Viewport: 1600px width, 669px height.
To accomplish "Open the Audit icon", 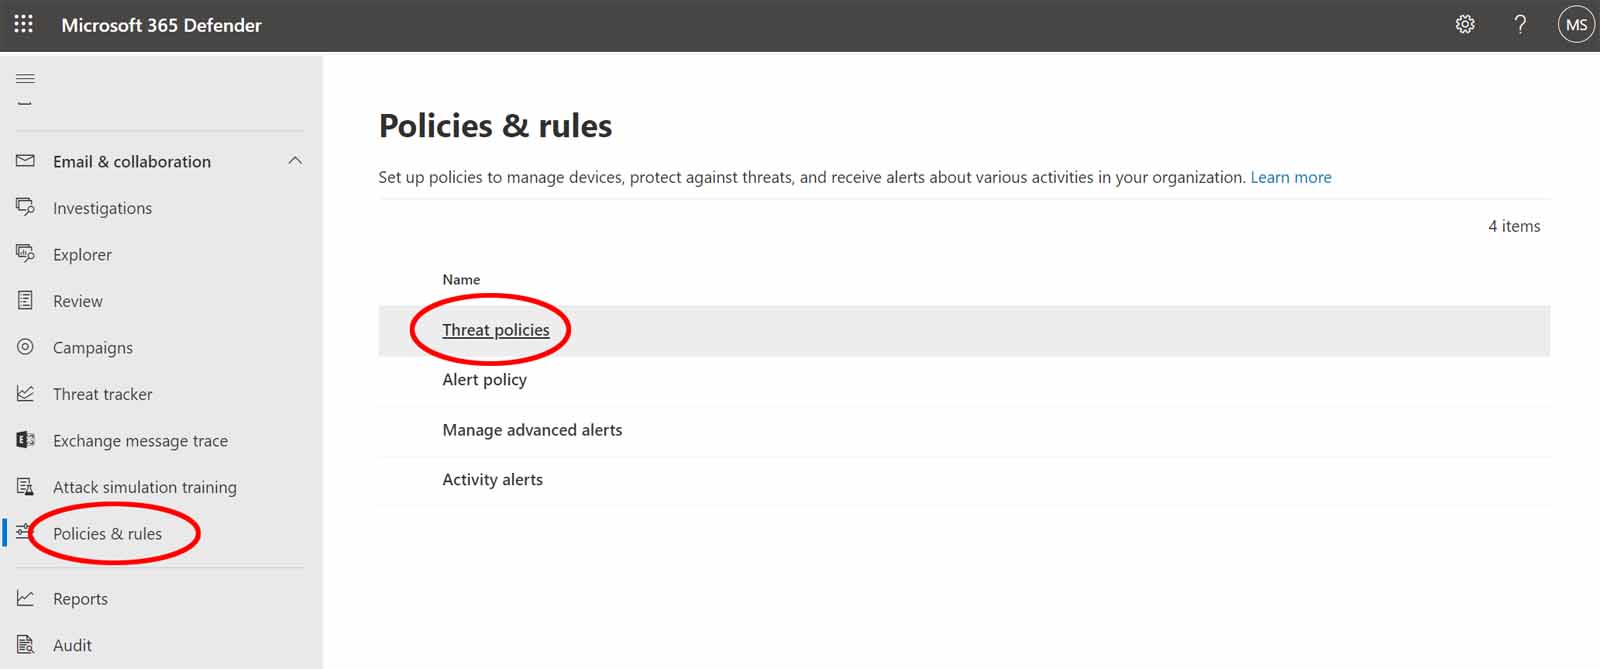I will [x=25, y=644].
